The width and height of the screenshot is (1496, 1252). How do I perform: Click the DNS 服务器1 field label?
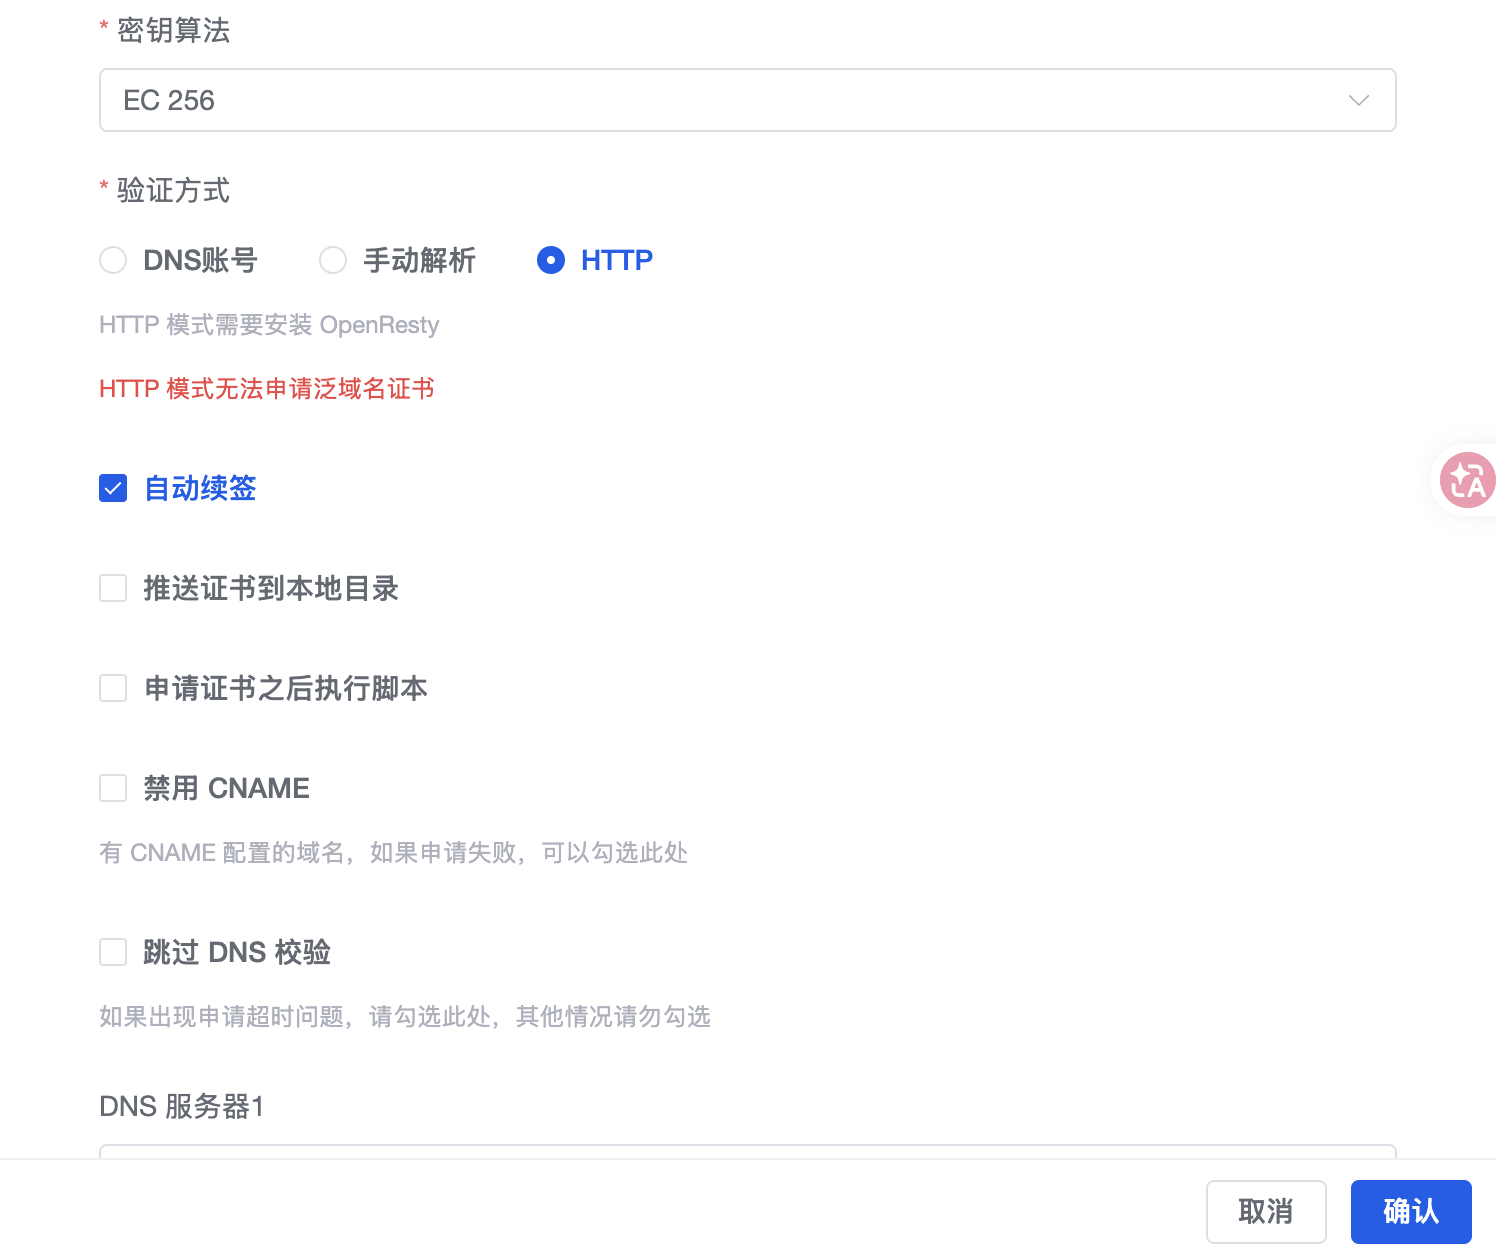pos(182,1106)
